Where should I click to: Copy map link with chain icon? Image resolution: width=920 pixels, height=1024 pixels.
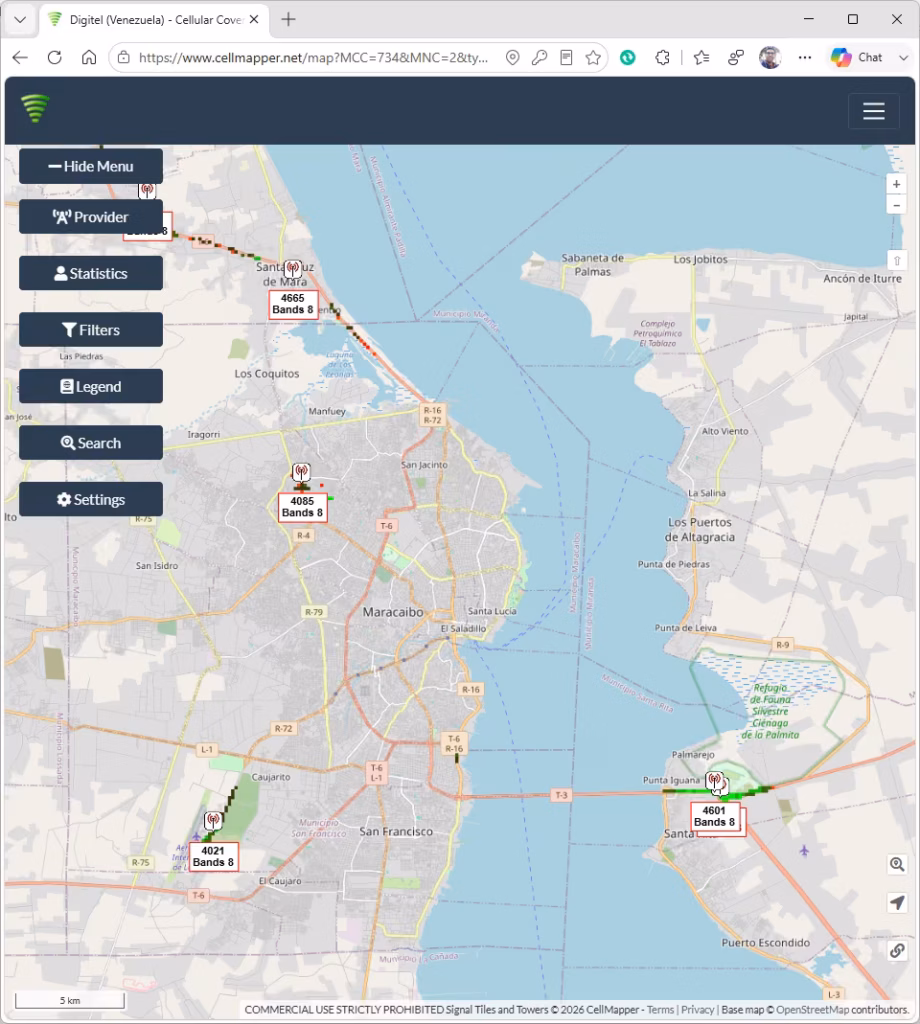pyautogui.click(x=897, y=951)
